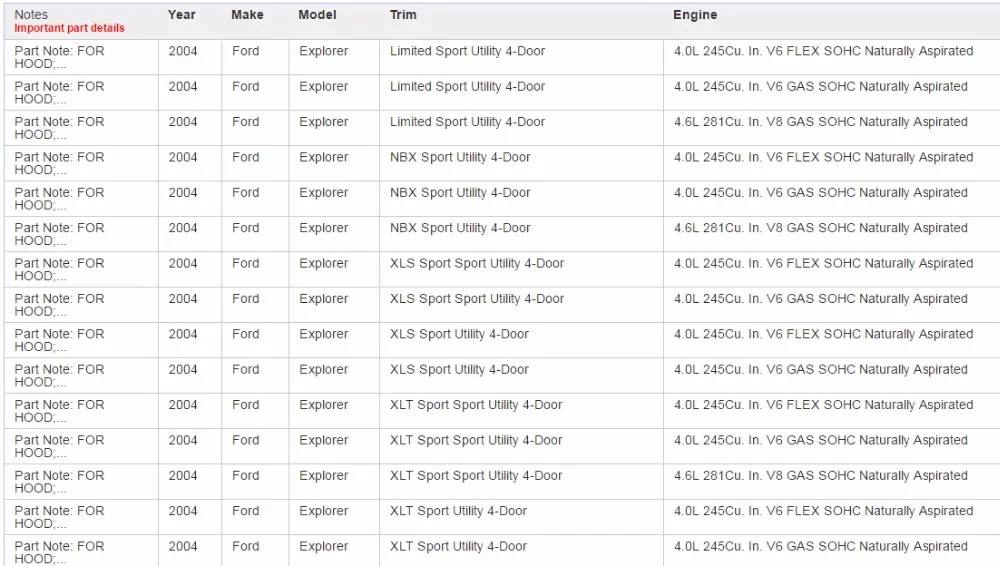Click the XLT Sport Sport Utility 4.6L V8 engine cell

(x=821, y=475)
